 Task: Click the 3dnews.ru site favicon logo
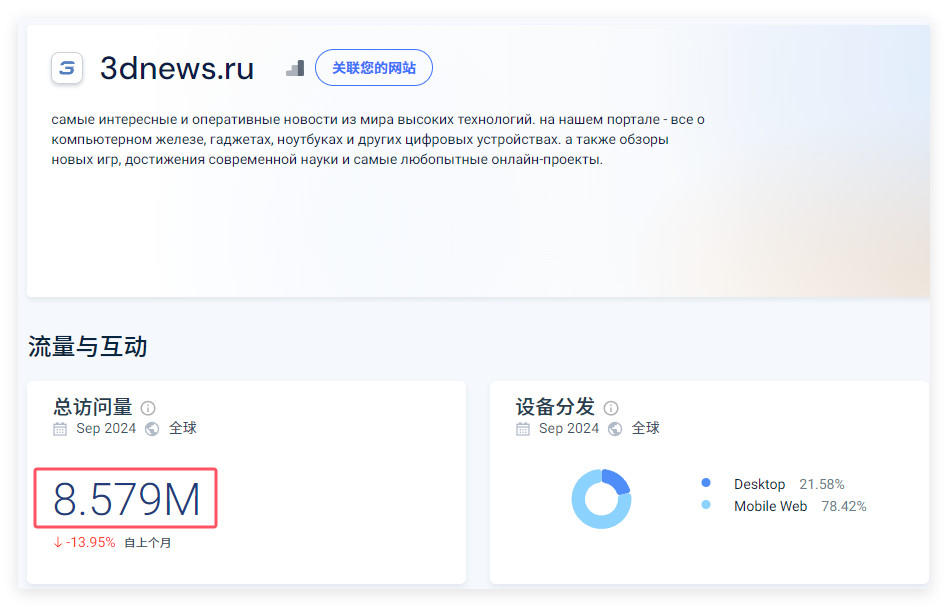67,68
